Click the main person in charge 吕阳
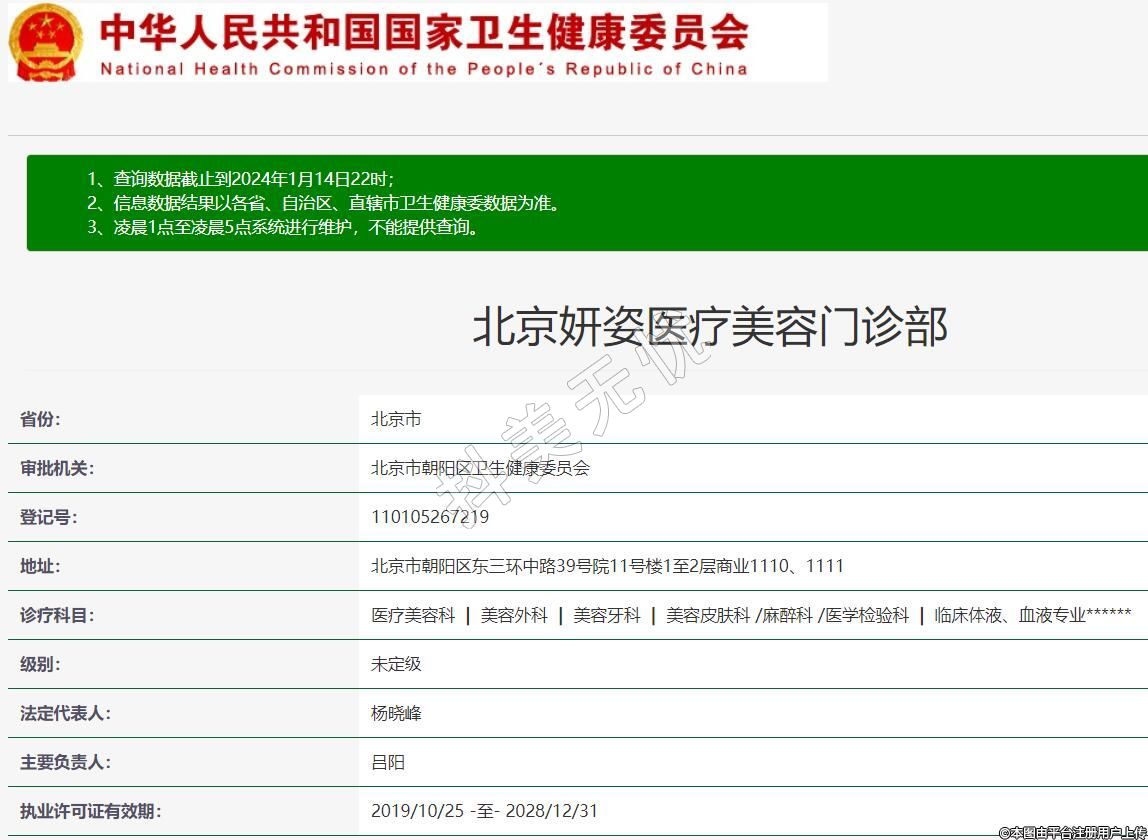1148x840 pixels. (388, 762)
